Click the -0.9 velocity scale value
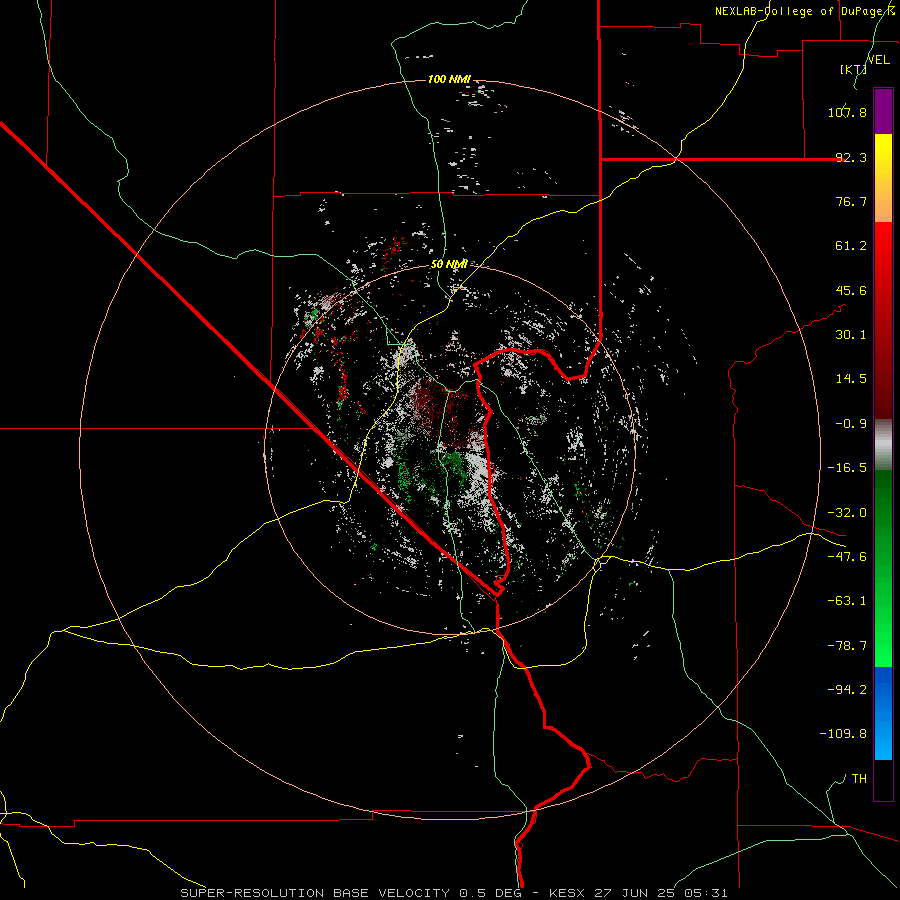 (x=851, y=423)
